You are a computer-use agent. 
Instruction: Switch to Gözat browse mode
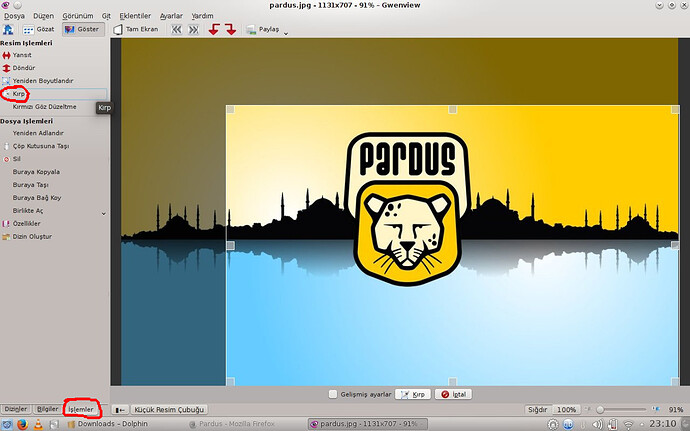[x=39, y=29]
